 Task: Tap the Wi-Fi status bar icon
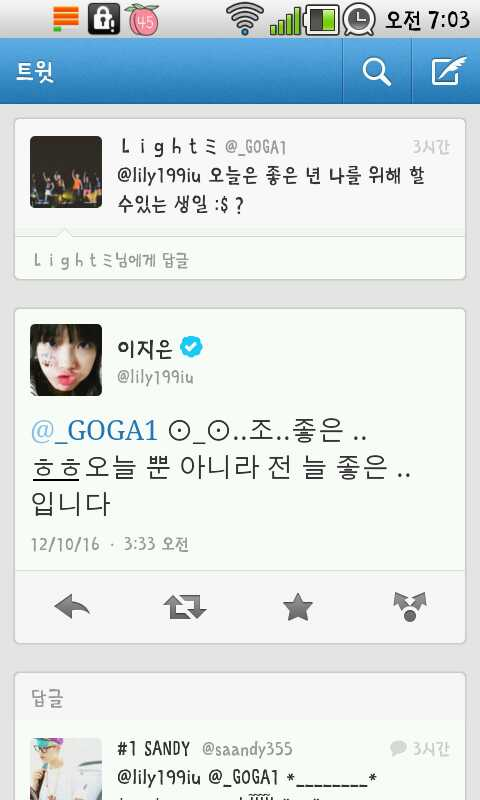245,19
